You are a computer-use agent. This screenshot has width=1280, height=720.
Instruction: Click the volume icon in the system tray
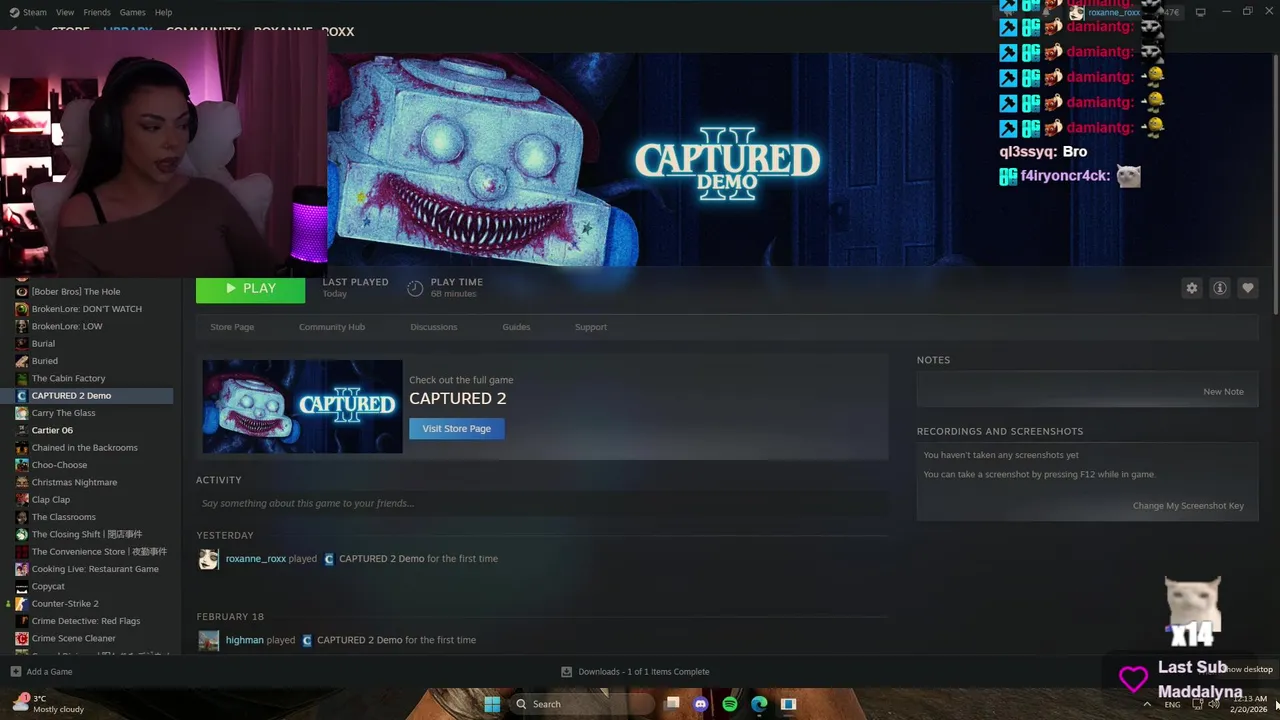coord(1213,704)
